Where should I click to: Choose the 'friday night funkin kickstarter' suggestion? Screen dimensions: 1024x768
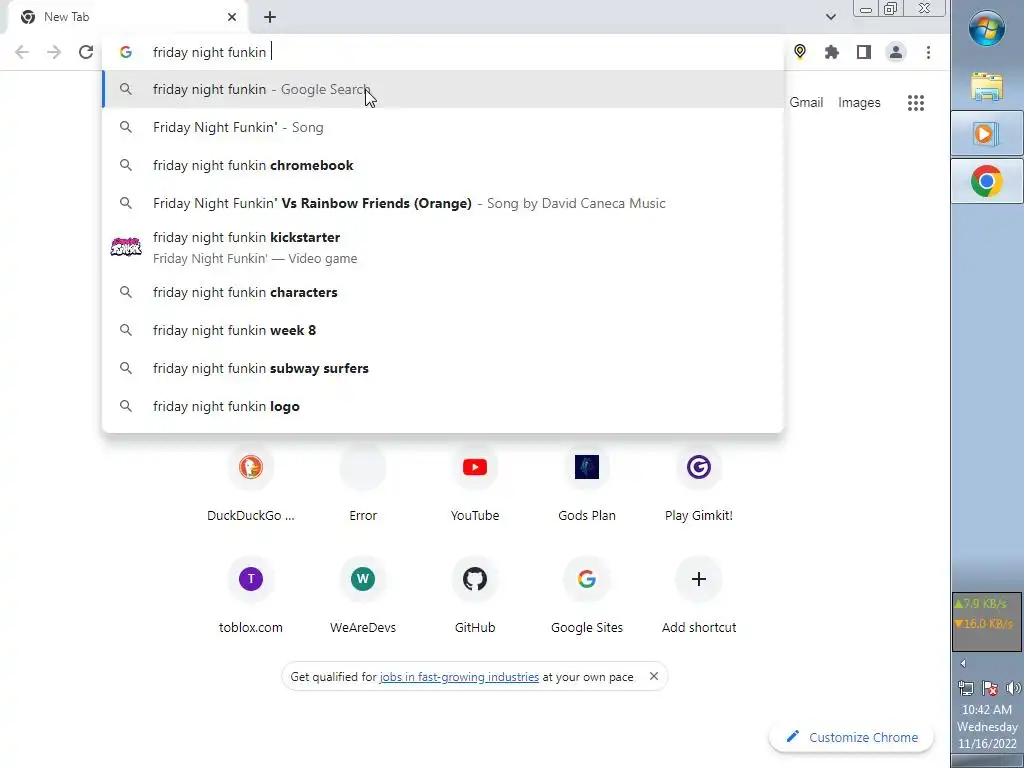tap(443, 248)
